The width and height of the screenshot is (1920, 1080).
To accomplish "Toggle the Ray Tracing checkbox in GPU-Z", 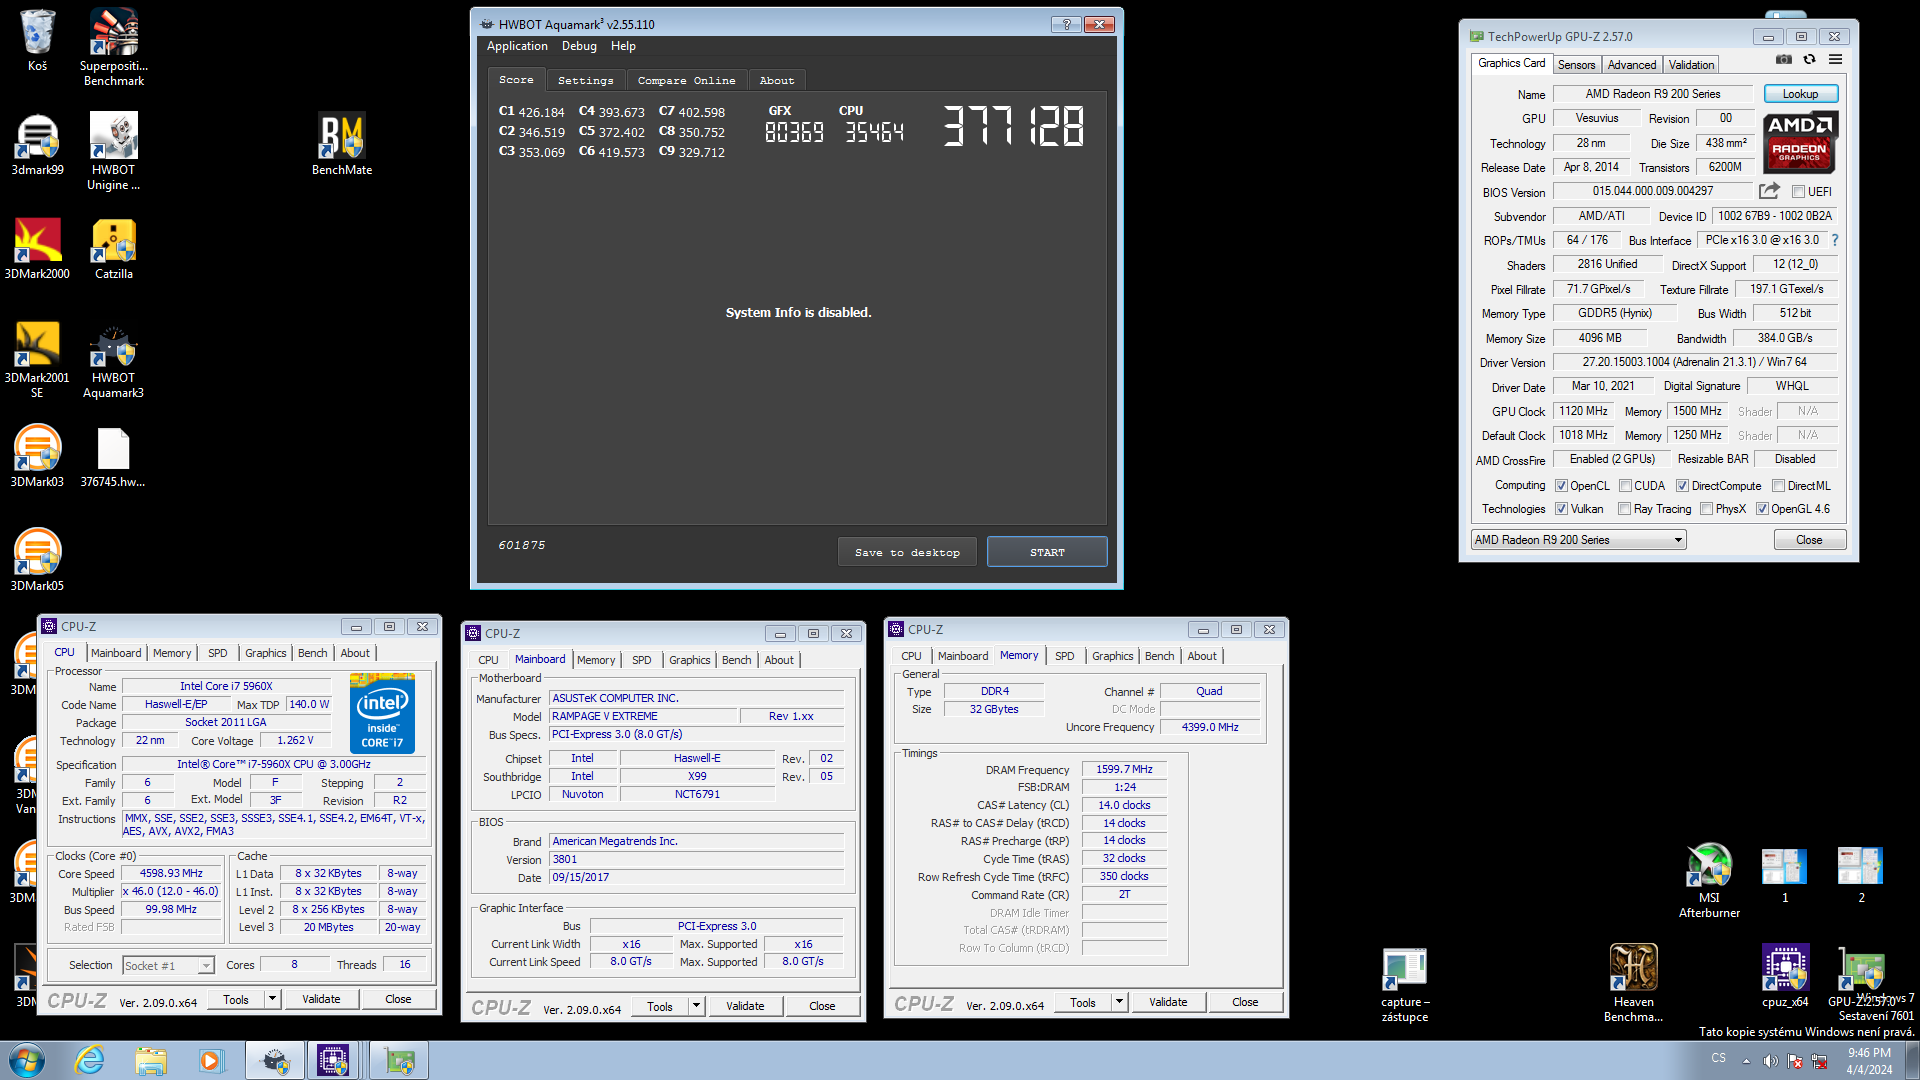I will [x=1624, y=509].
